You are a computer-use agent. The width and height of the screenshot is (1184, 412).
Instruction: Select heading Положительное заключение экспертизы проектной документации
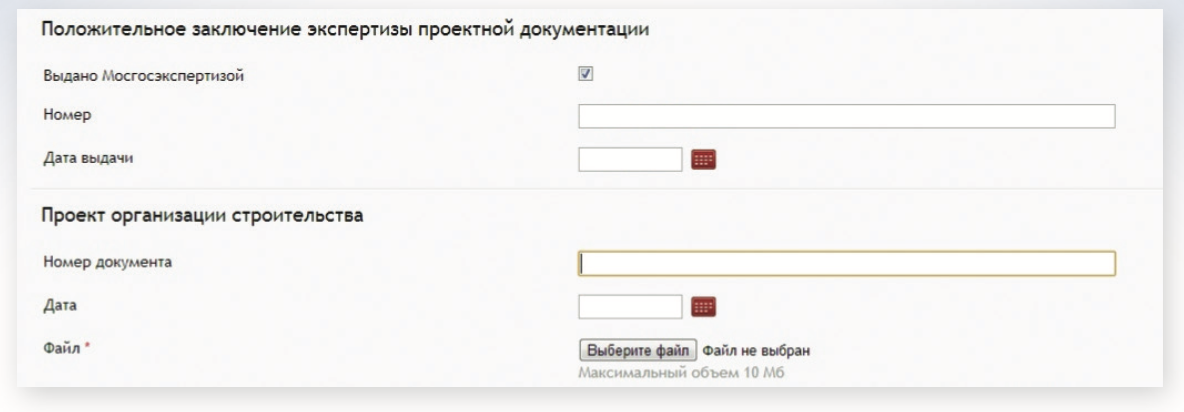coord(345,30)
